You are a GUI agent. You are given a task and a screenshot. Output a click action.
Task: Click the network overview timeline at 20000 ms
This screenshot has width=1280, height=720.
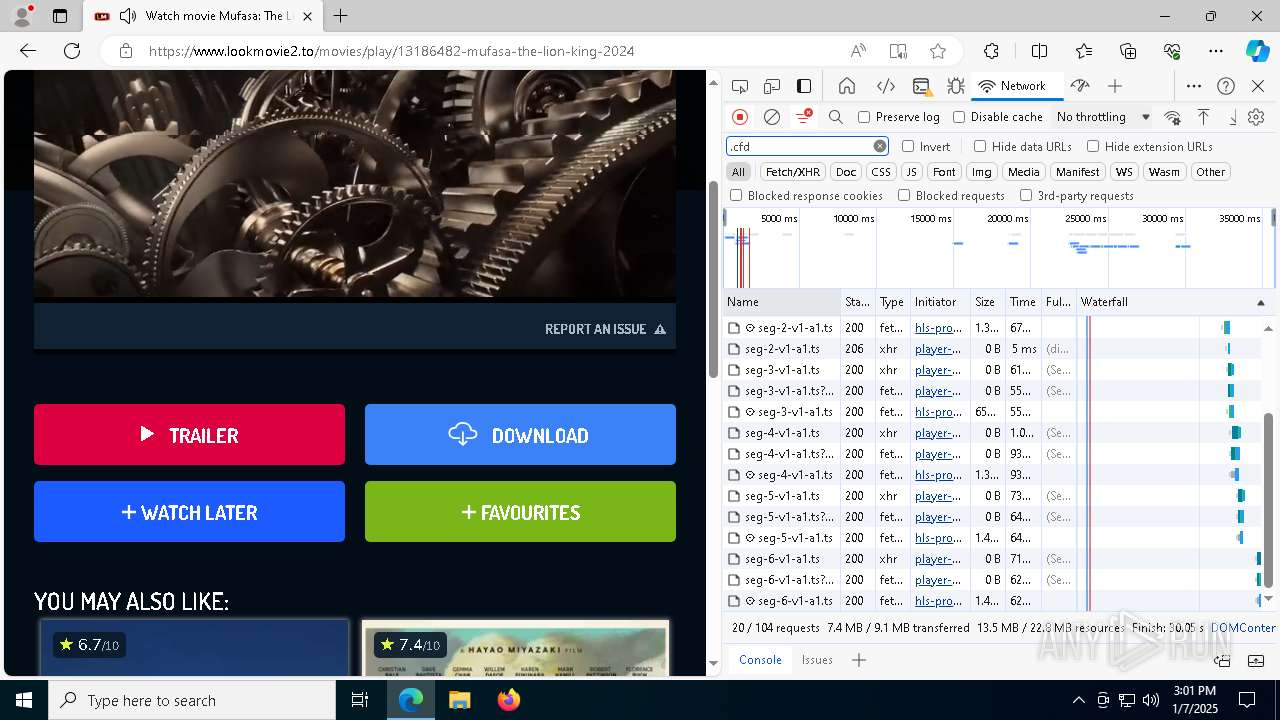(x=1007, y=219)
